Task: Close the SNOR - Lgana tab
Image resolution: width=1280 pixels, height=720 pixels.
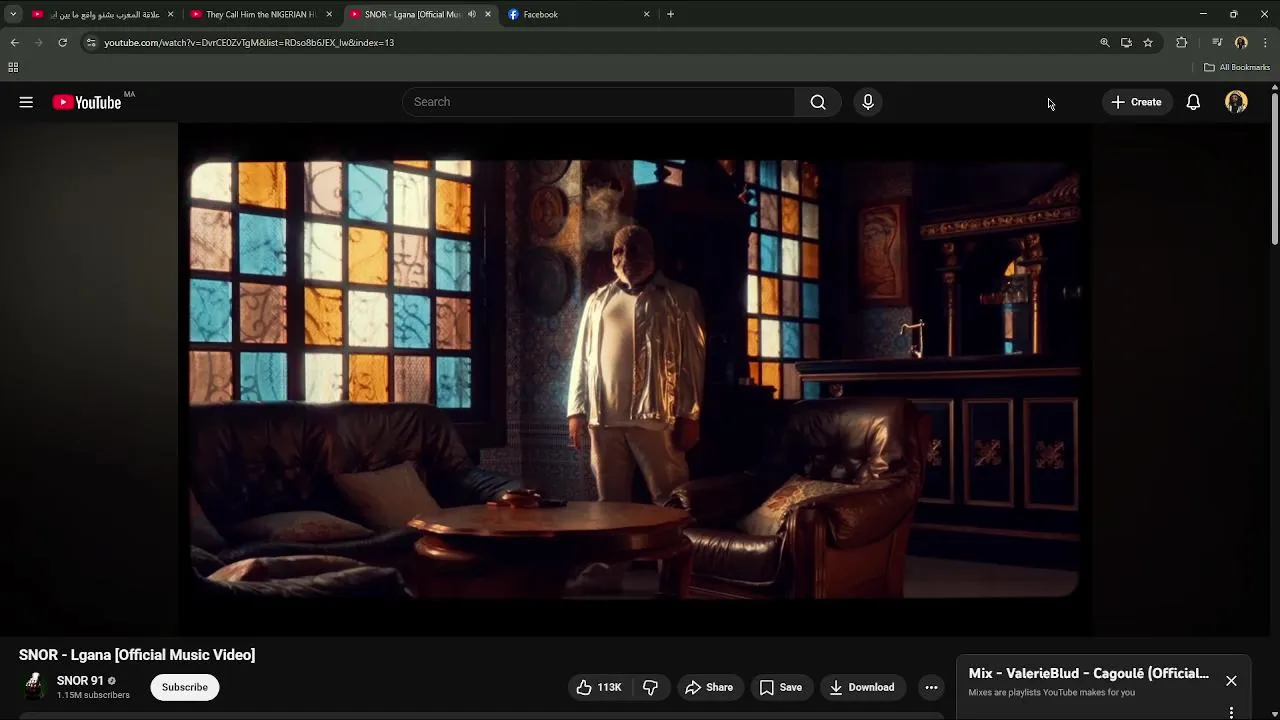Action: tap(487, 14)
